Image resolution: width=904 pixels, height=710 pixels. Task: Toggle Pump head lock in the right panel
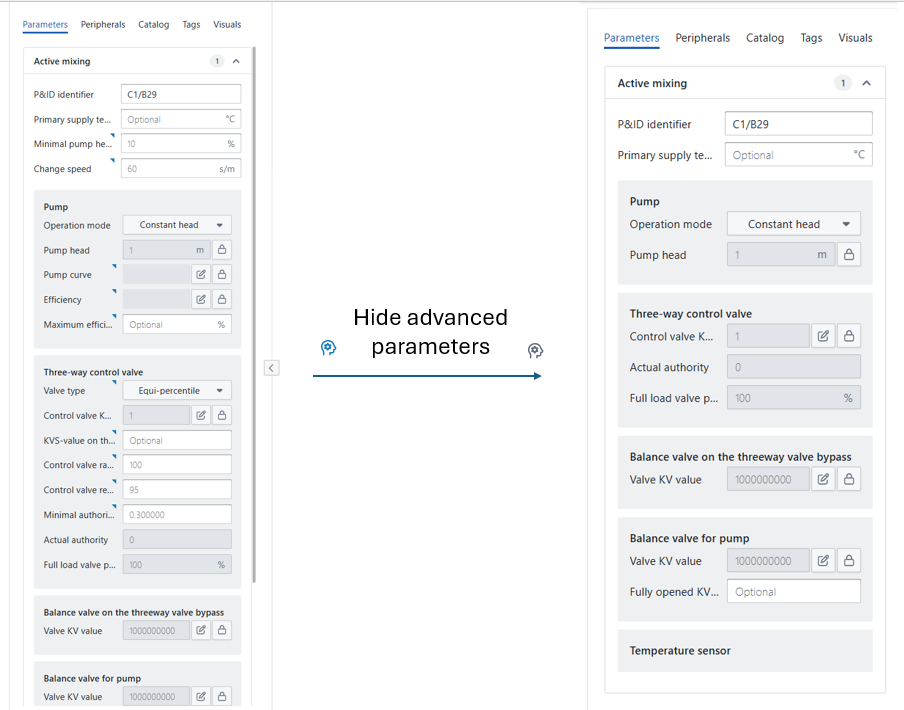(x=849, y=255)
